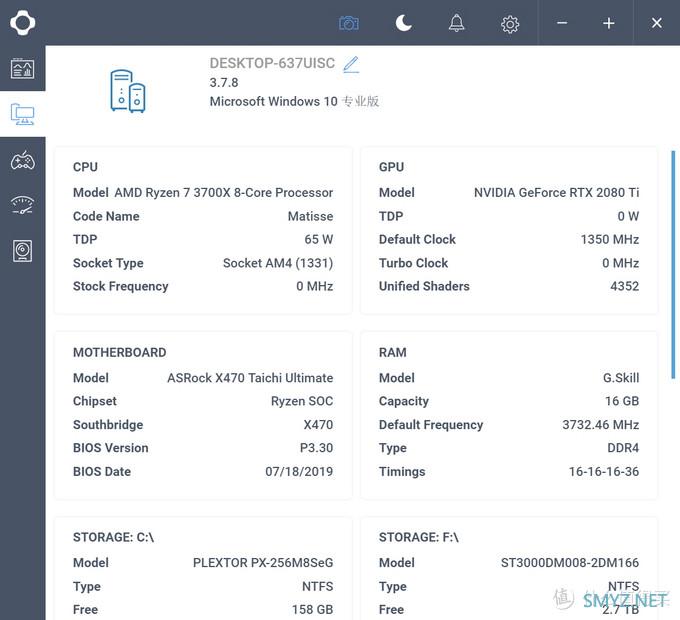Take a screenshot with the camera icon
This screenshot has width=680, height=620.
[349, 23]
